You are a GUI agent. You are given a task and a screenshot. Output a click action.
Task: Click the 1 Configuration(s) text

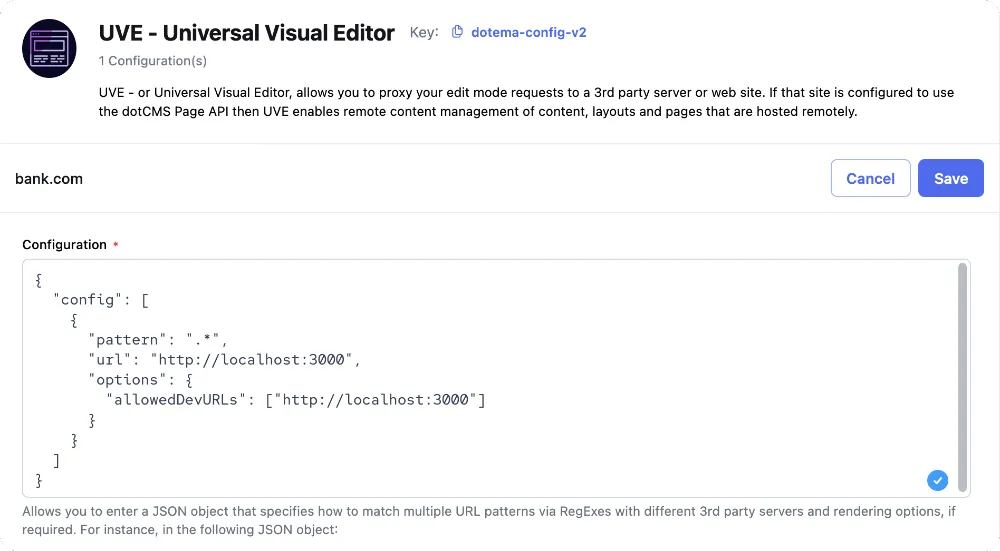(152, 61)
